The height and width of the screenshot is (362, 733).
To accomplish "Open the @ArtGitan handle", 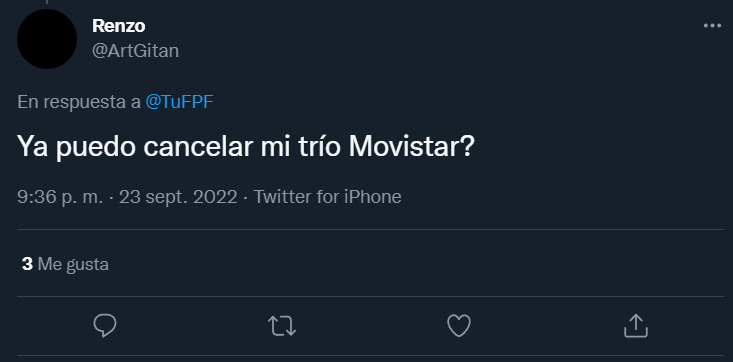I will [135, 51].
